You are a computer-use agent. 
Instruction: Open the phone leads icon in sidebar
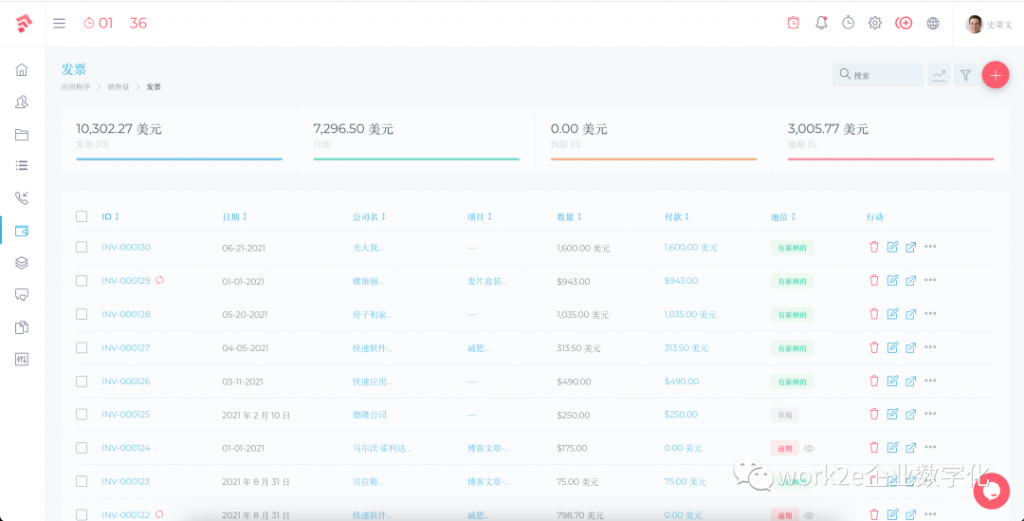[22, 198]
